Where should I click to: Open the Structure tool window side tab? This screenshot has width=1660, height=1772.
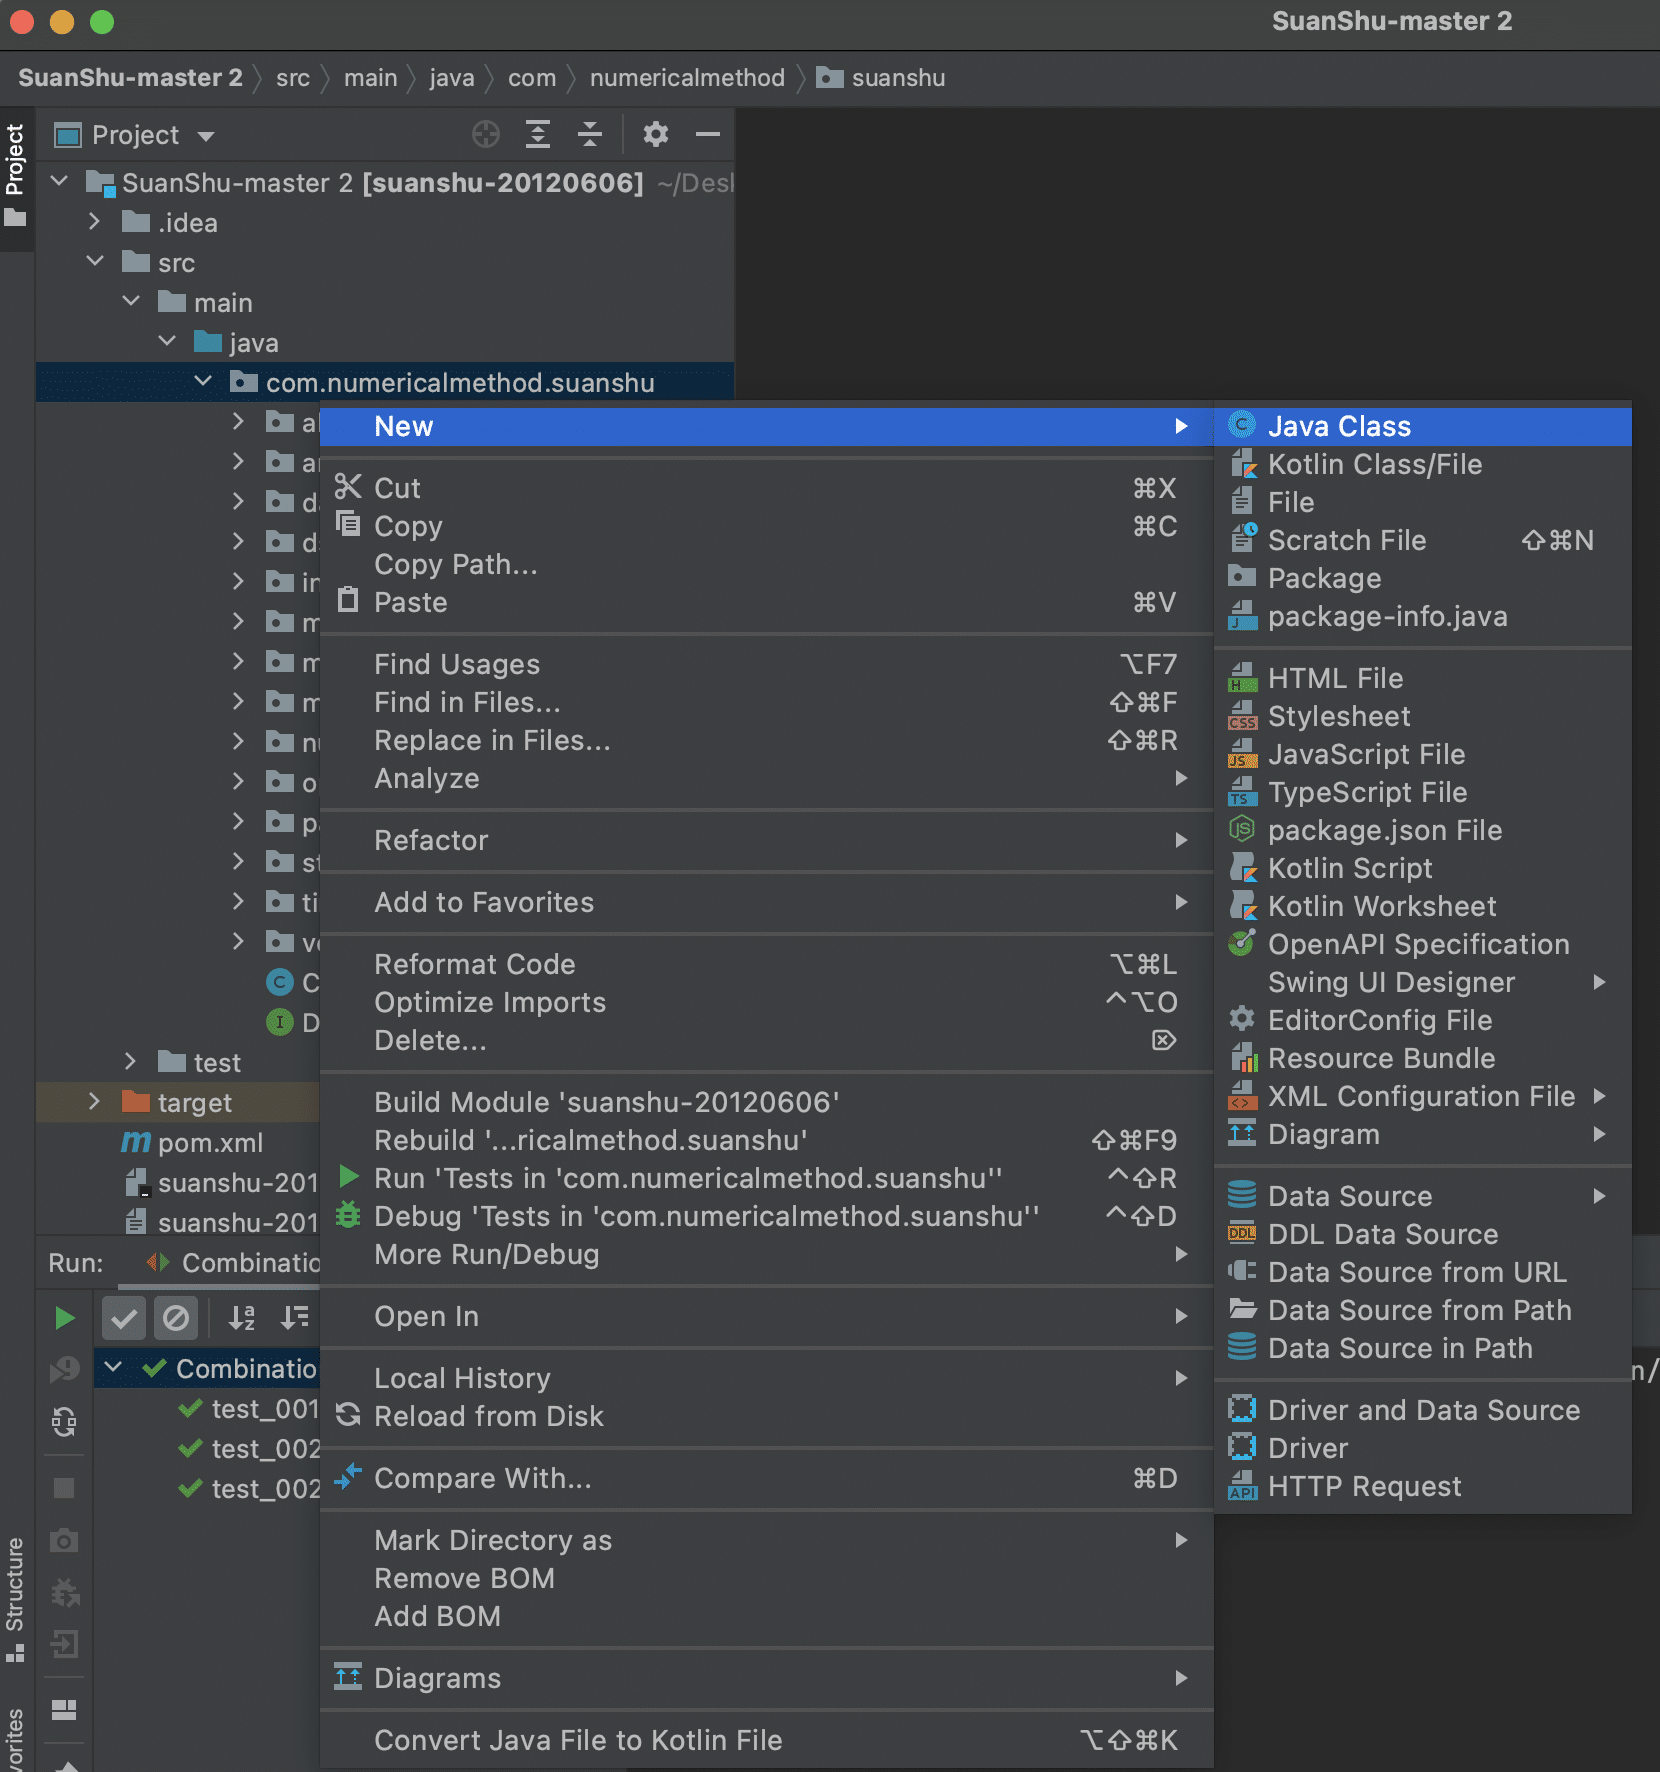pyautogui.click(x=15, y=1600)
